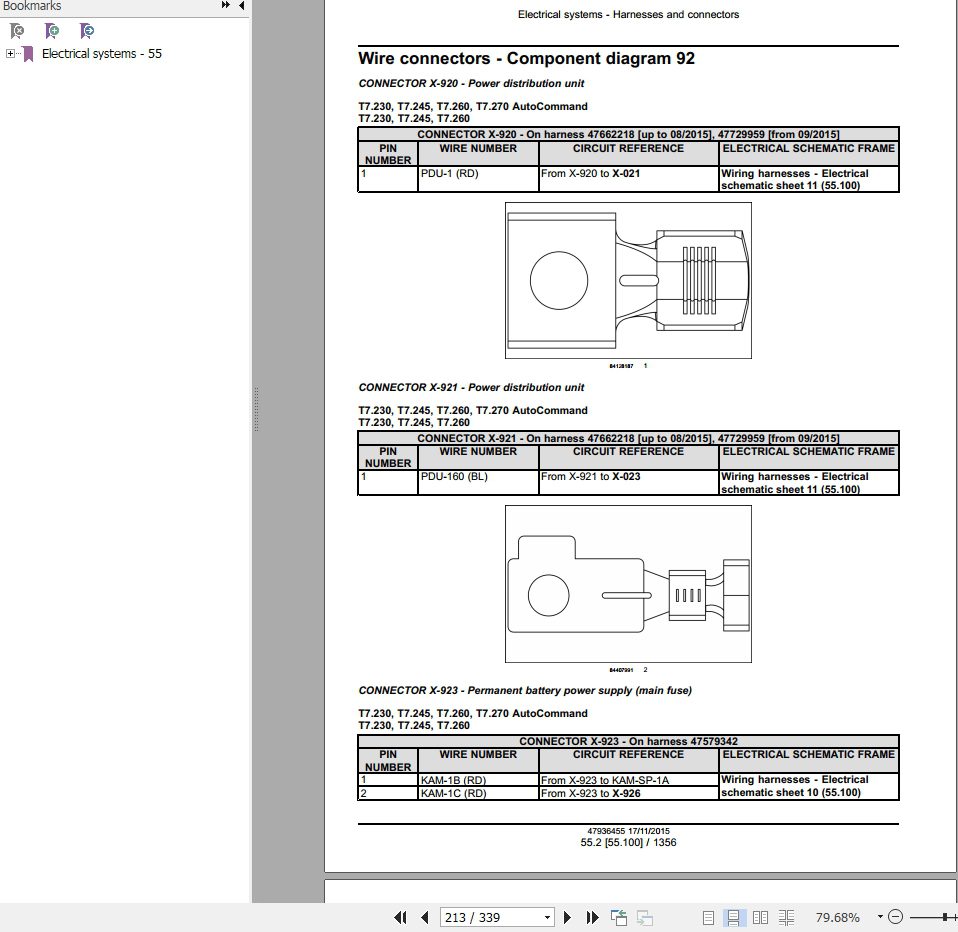Image resolution: width=958 pixels, height=932 pixels.
Task: Open the zoom level dropdown arrow
Action: tap(880, 917)
